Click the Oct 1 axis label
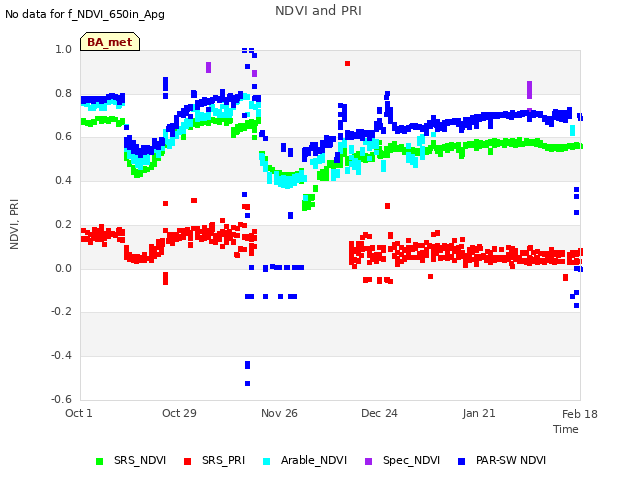Viewport: 640px width, 480px height. point(79,413)
